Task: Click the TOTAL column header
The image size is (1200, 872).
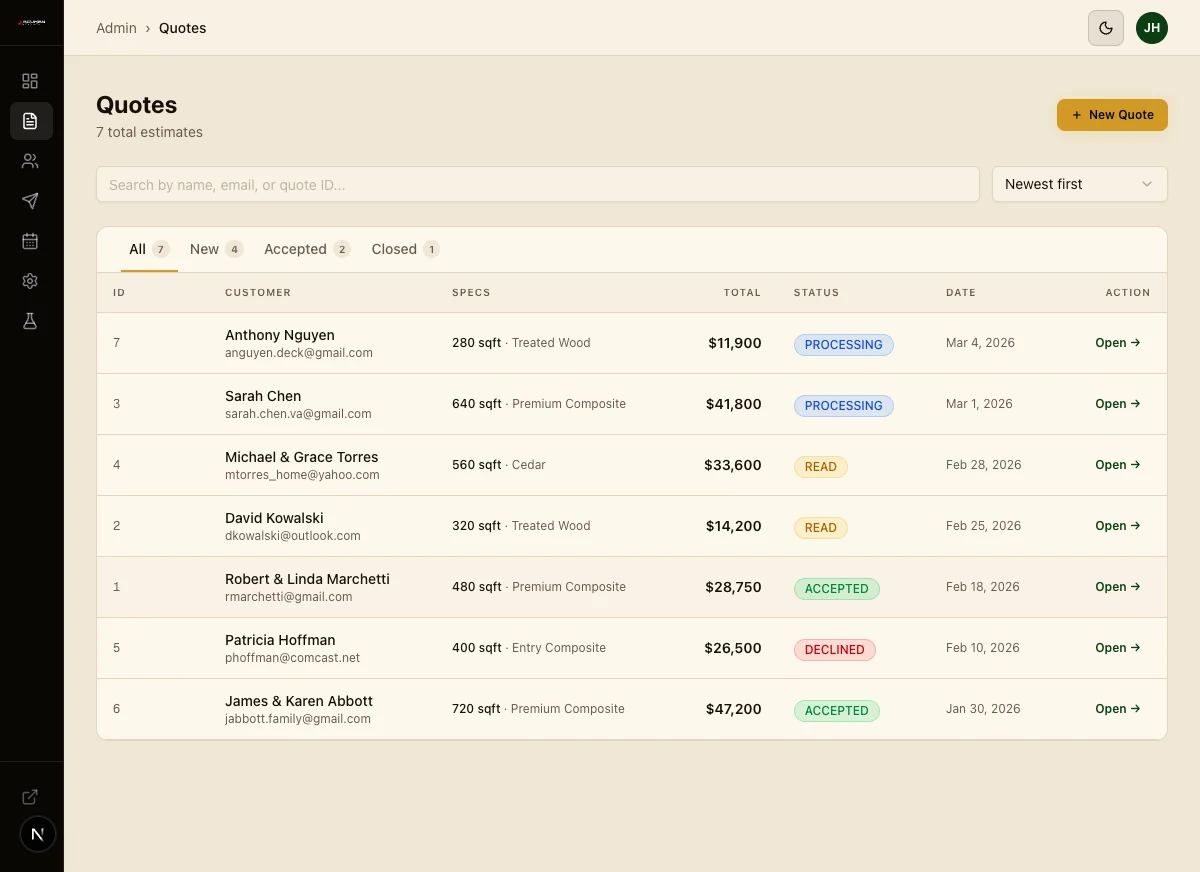Action: pyautogui.click(x=742, y=293)
